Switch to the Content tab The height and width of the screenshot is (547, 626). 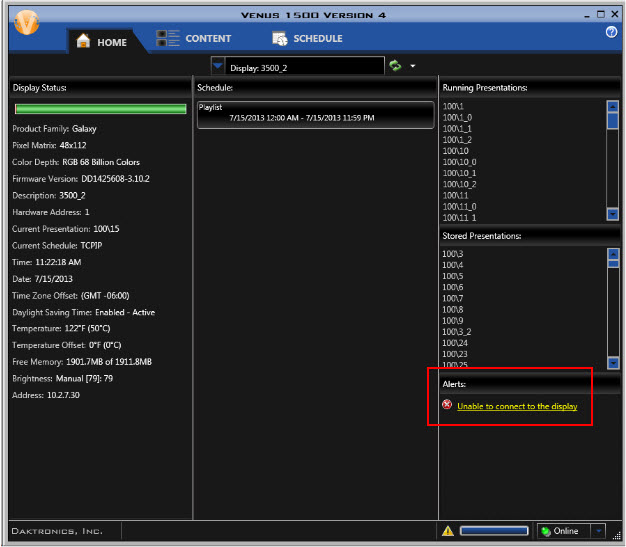coord(207,39)
